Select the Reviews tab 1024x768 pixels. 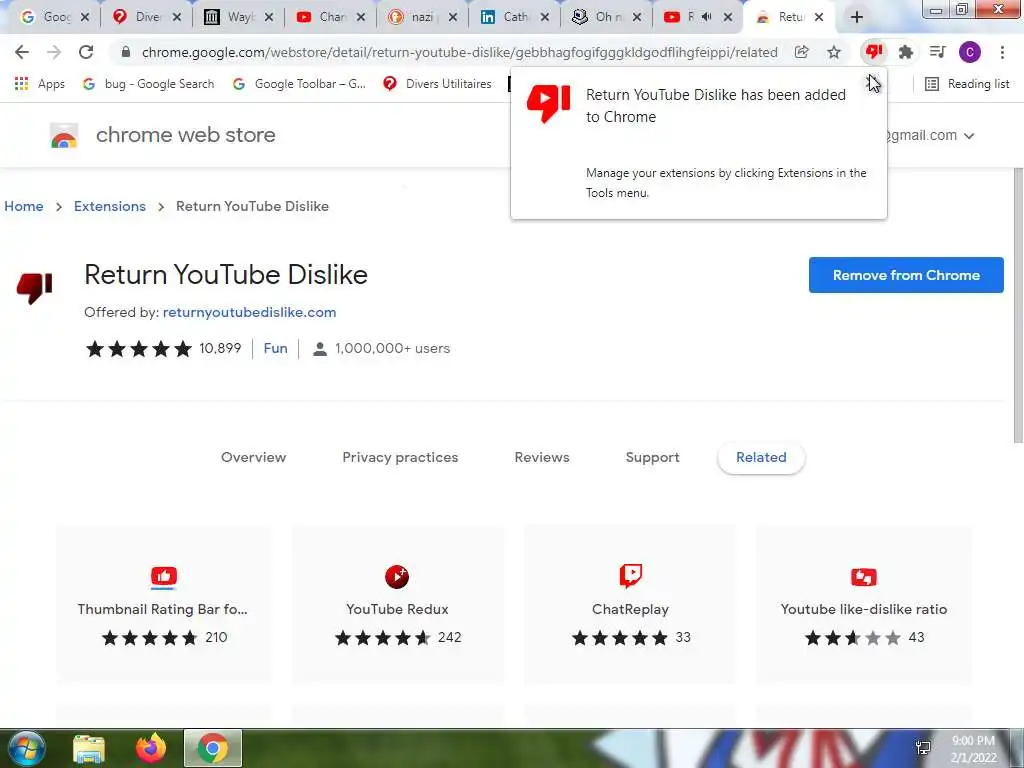542,457
